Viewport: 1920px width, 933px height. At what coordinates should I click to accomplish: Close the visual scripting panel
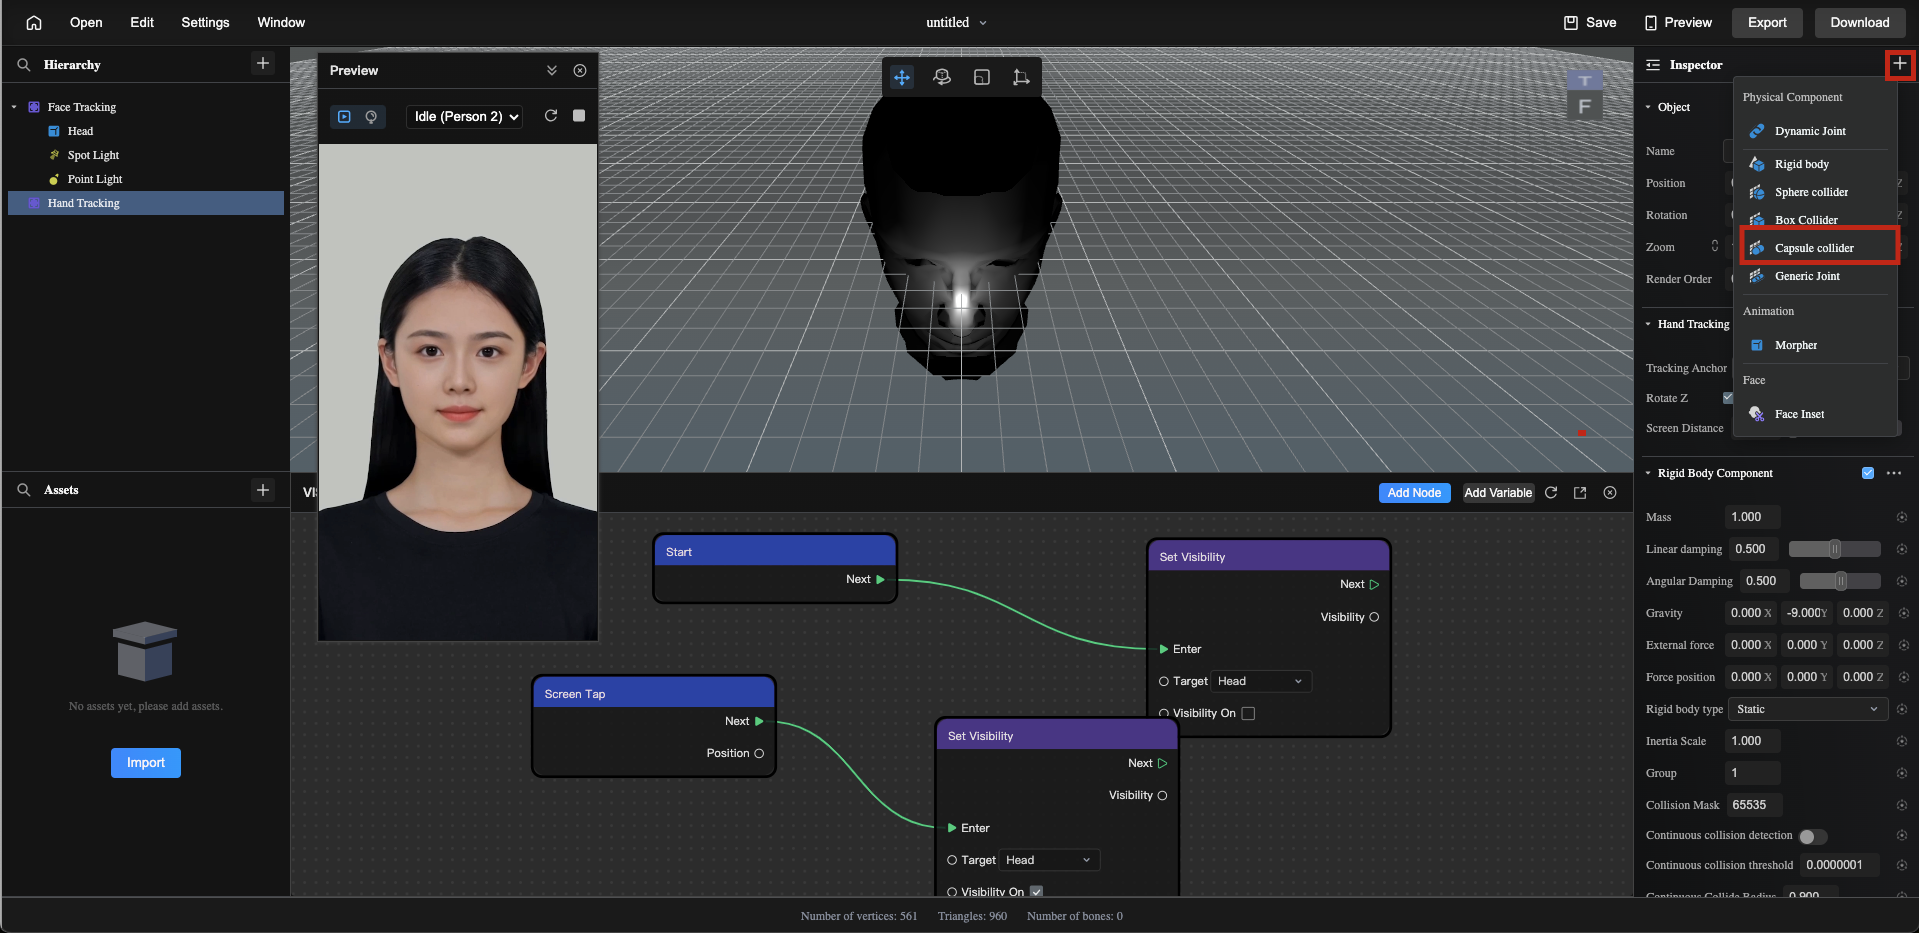tap(1610, 492)
